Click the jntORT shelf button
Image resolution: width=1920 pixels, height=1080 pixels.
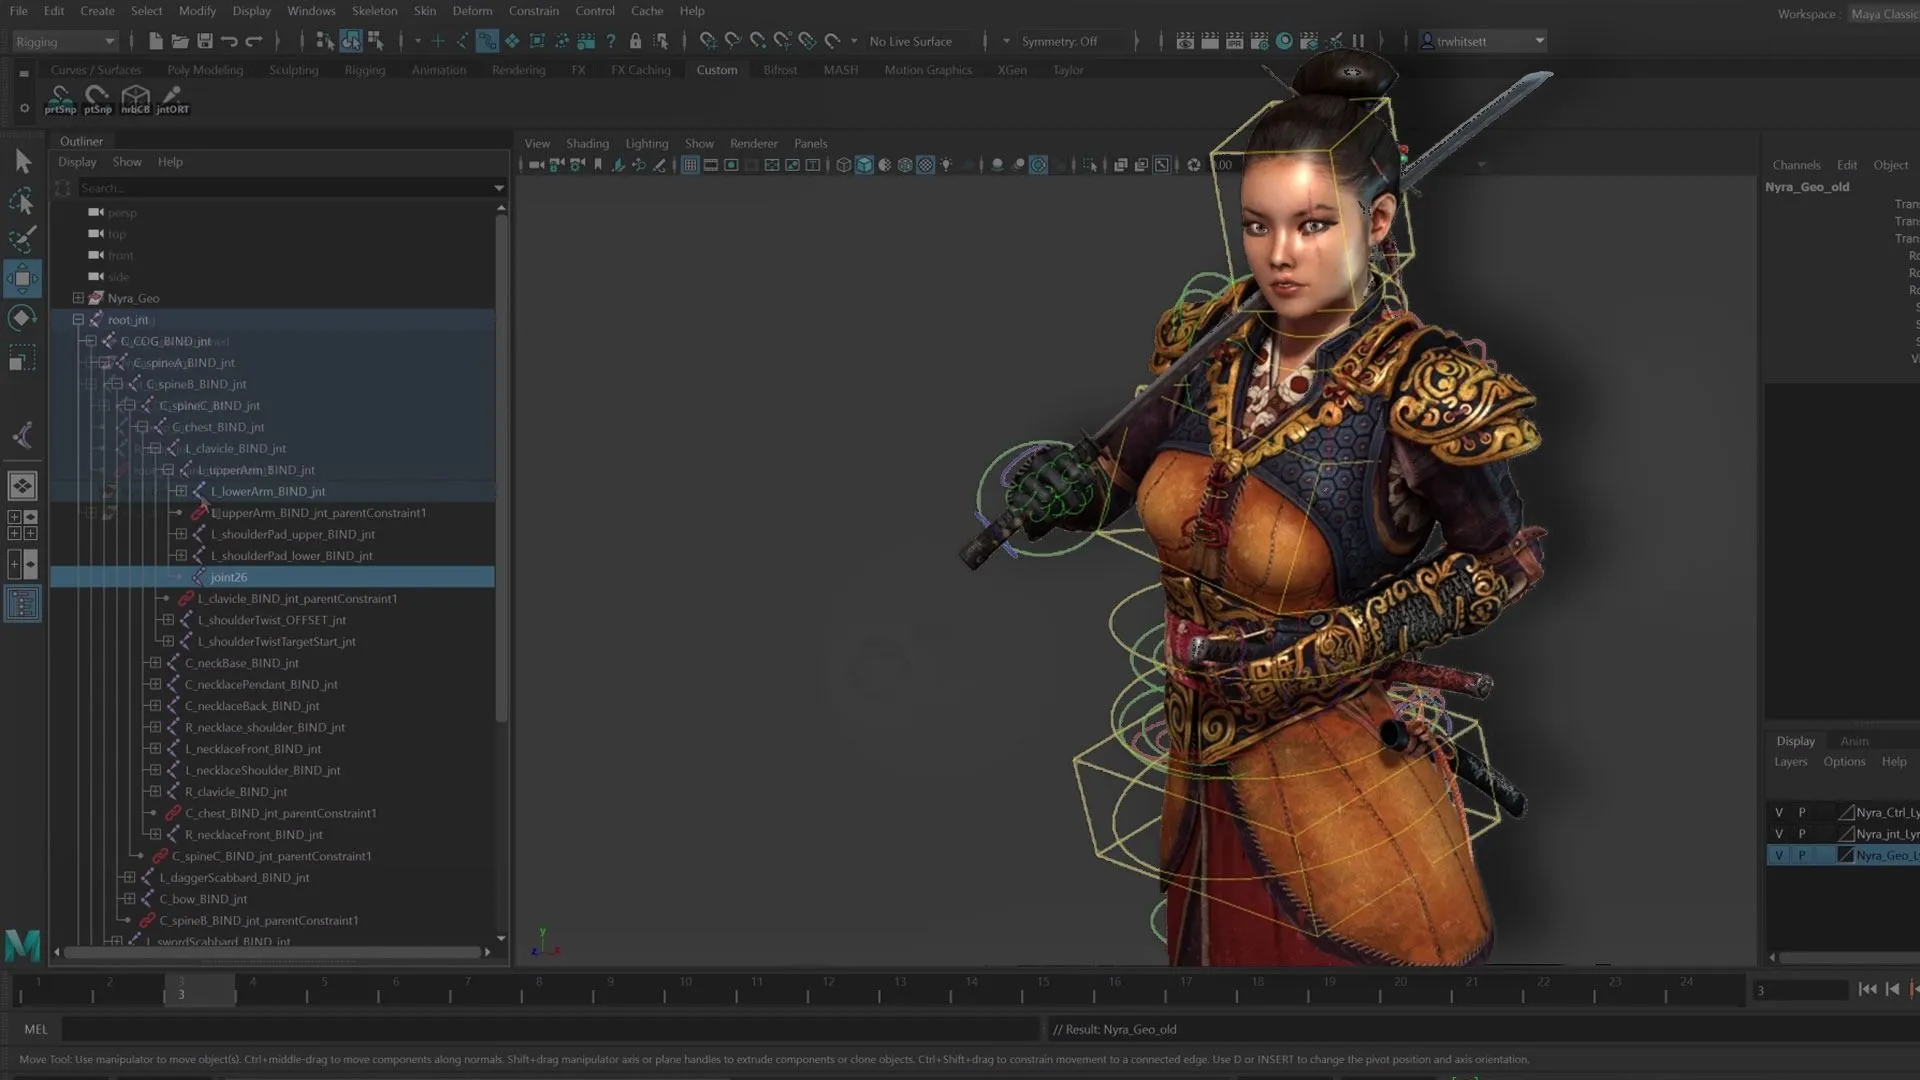pyautogui.click(x=172, y=99)
